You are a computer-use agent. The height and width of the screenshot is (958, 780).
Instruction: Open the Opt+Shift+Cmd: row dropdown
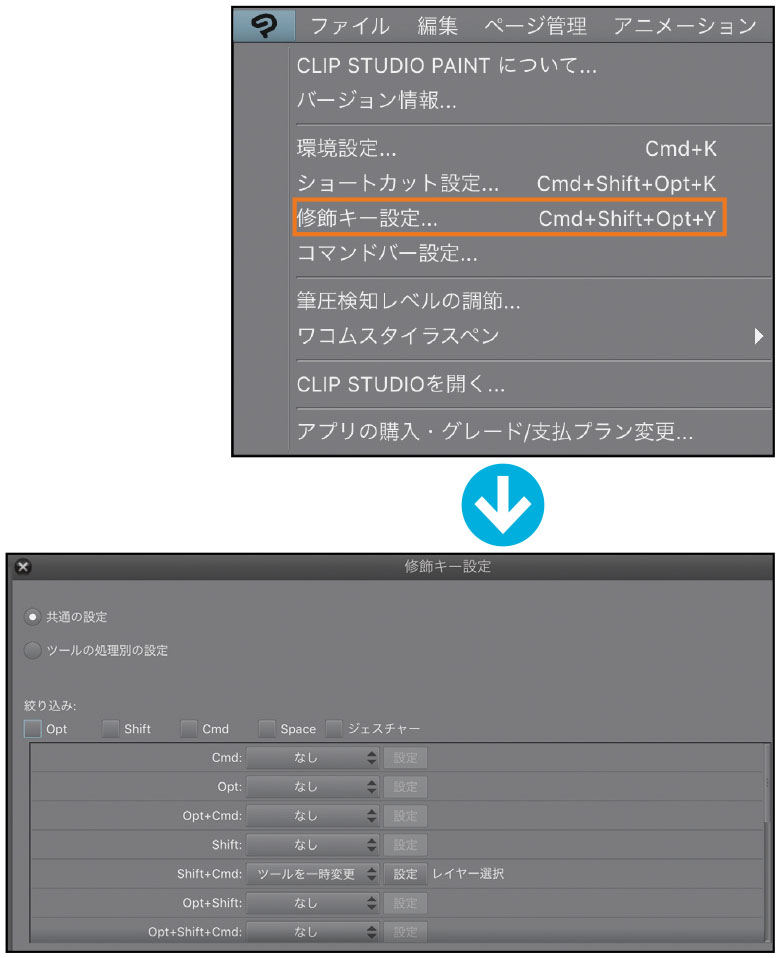[313, 932]
